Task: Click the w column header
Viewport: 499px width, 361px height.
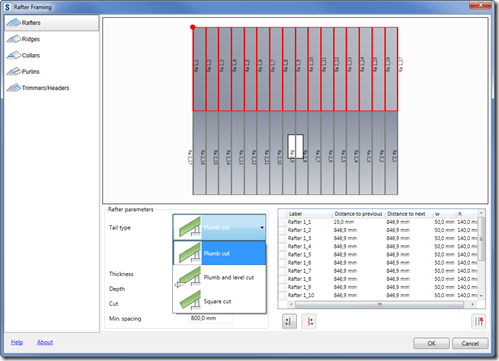Action: [444, 214]
